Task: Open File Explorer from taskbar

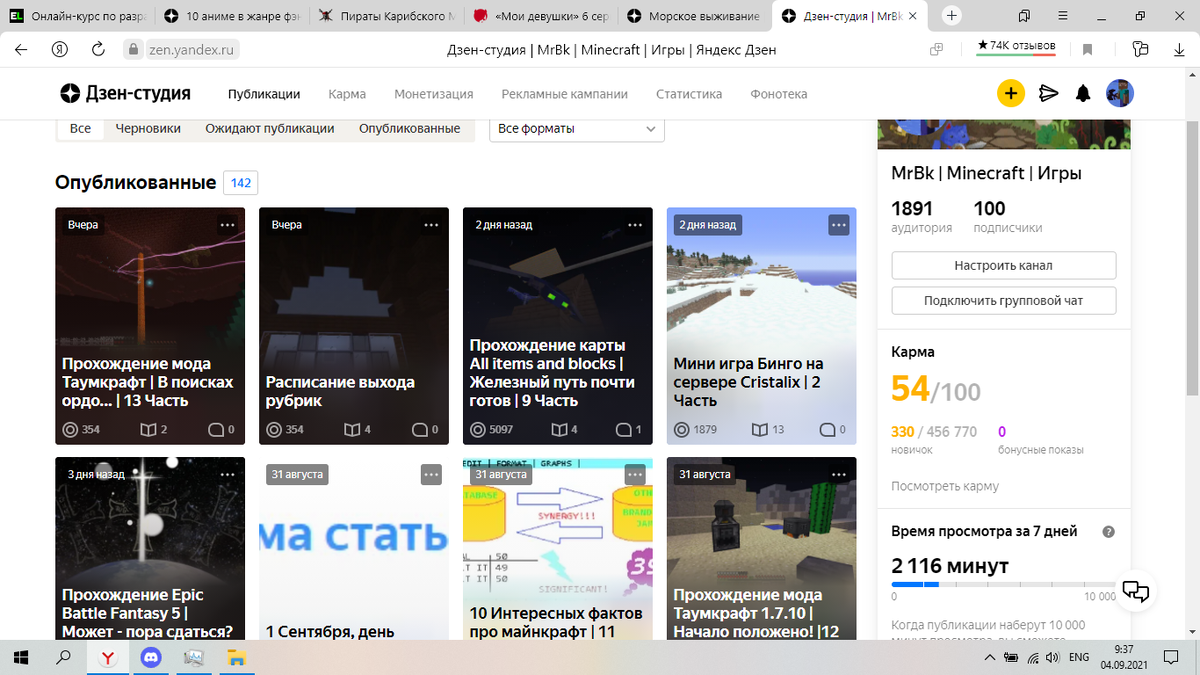Action: pos(237,658)
